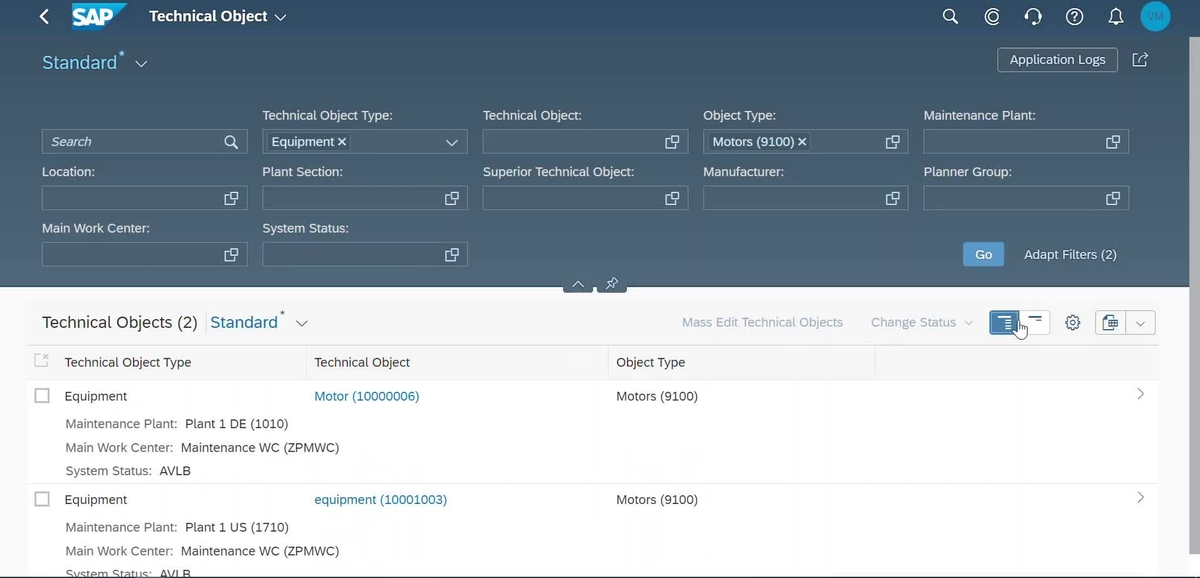The image size is (1200, 578).
Task: Pin the filter bar header
Action: coord(612,284)
